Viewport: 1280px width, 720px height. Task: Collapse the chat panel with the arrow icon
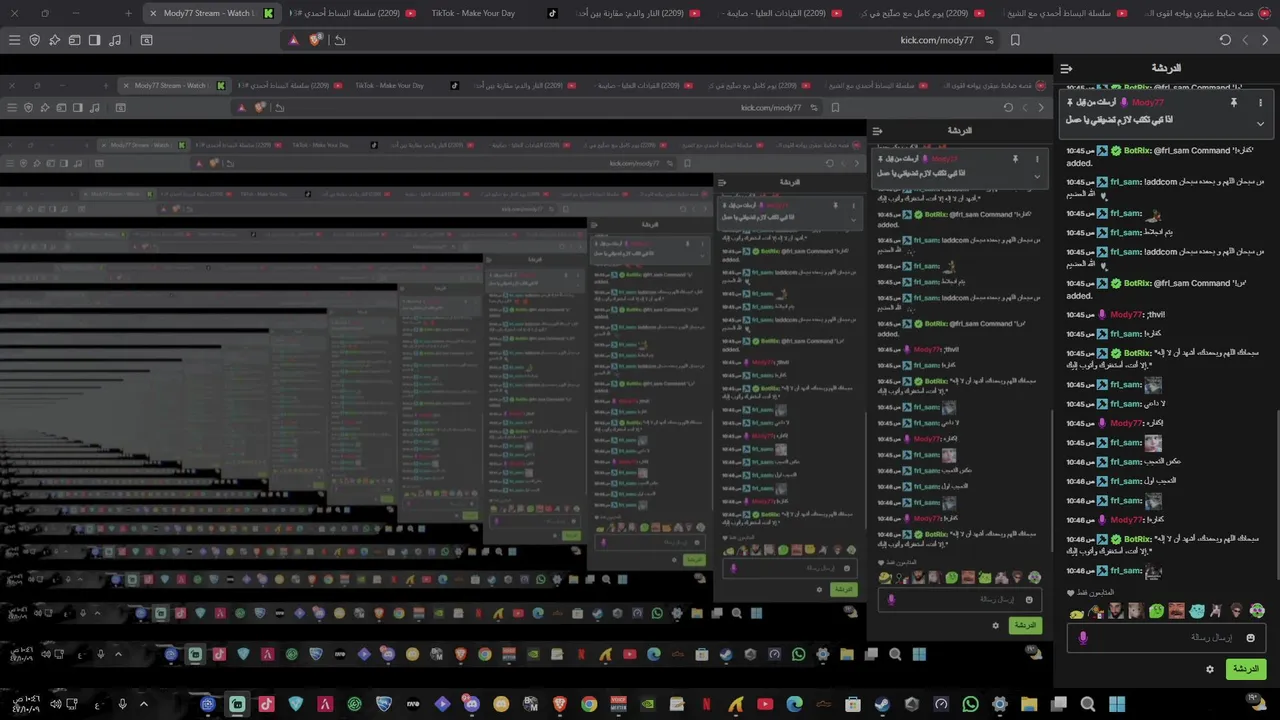coord(1066,68)
